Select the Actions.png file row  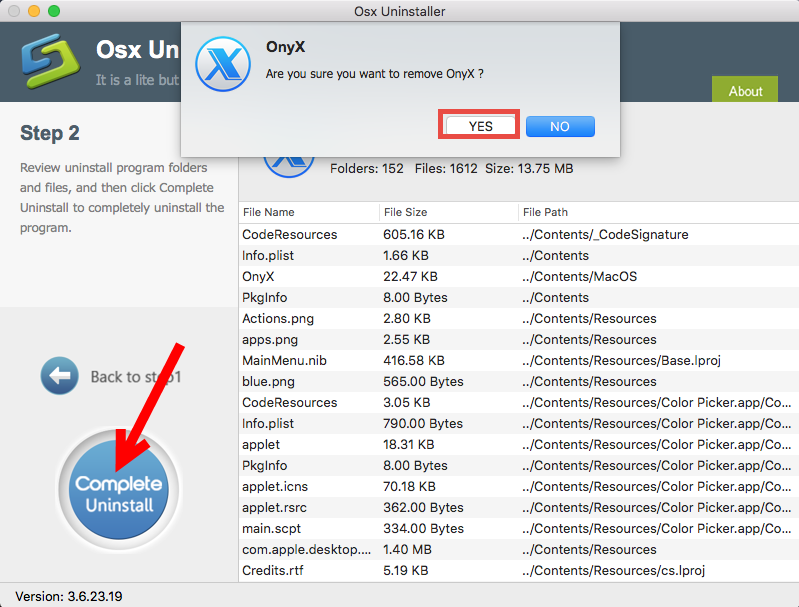(x=519, y=319)
